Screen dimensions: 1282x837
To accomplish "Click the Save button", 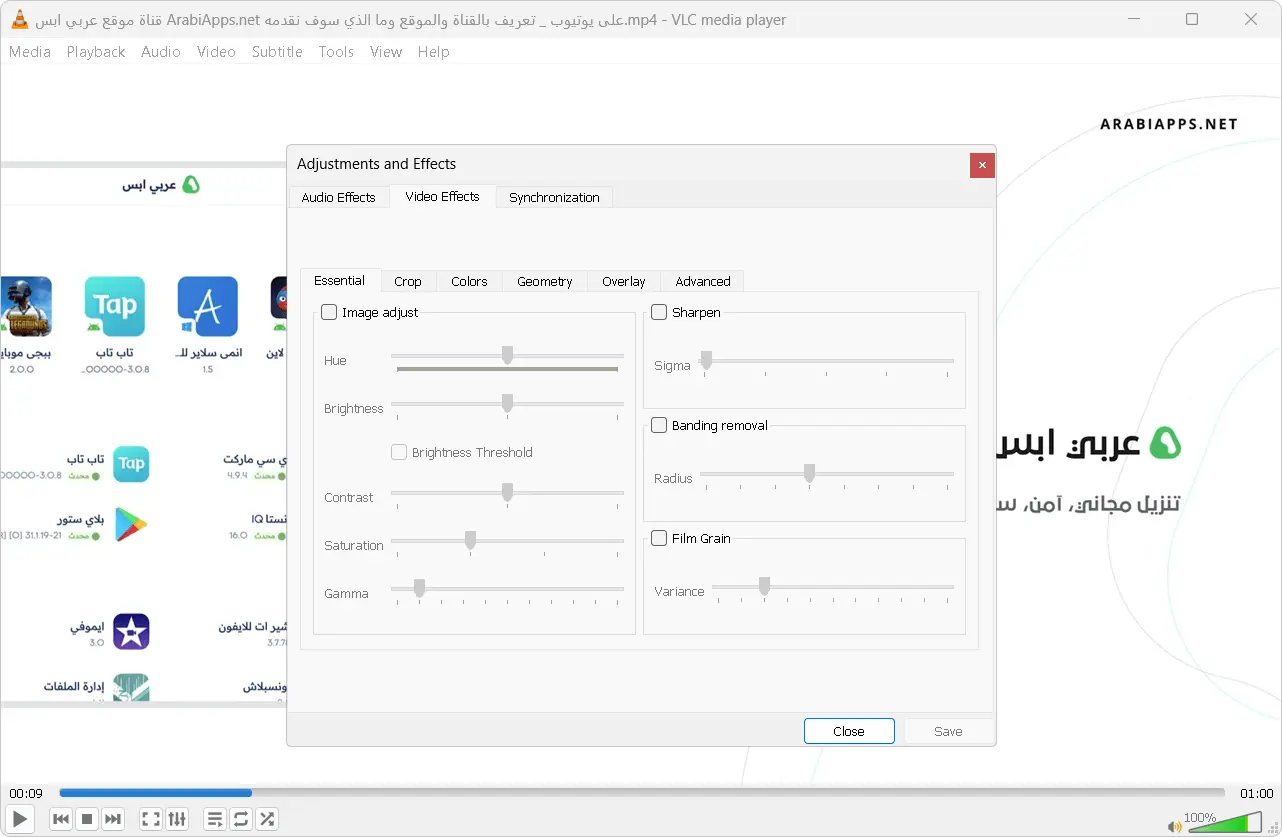I will point(947,731).
